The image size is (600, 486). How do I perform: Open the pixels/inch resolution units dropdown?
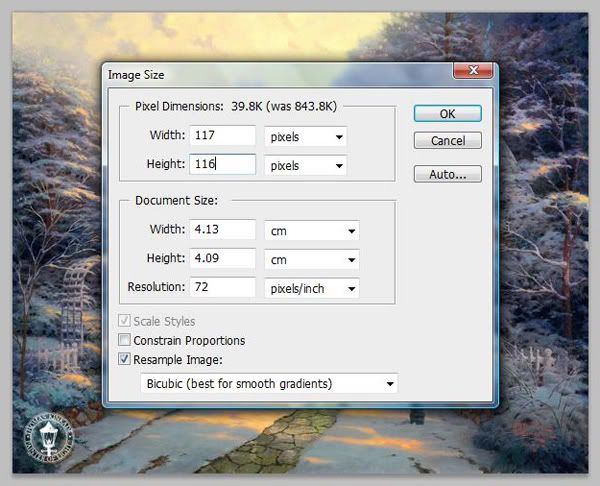click(311, 289)
